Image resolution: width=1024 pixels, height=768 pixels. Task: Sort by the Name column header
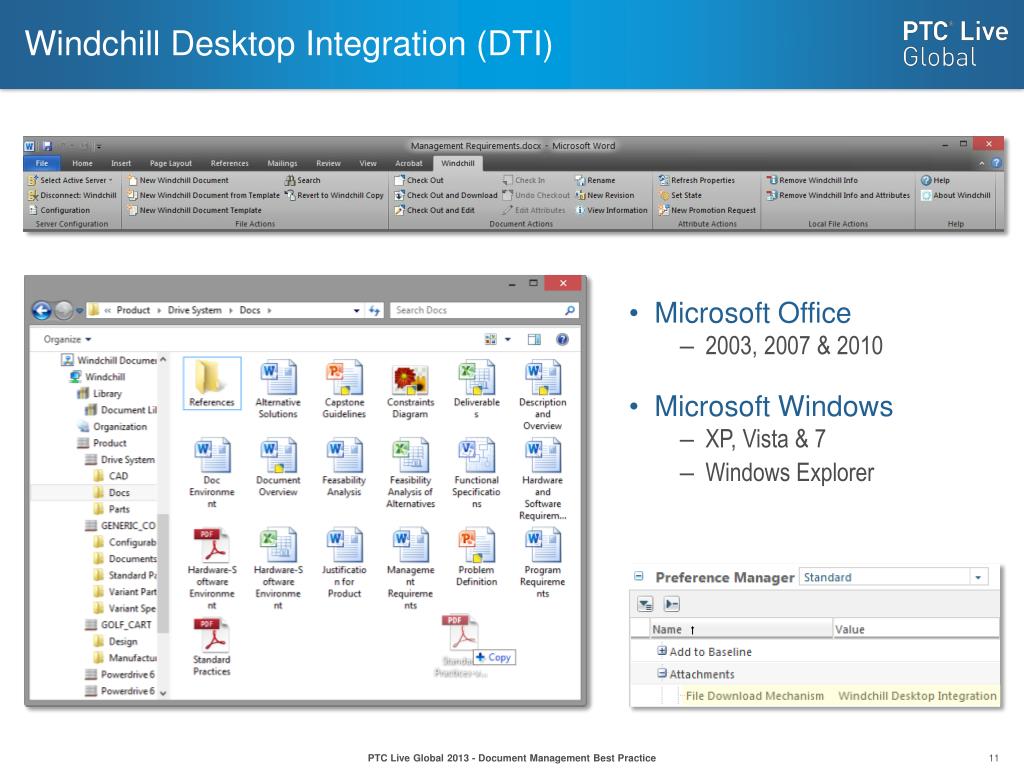tap(741, 629)
